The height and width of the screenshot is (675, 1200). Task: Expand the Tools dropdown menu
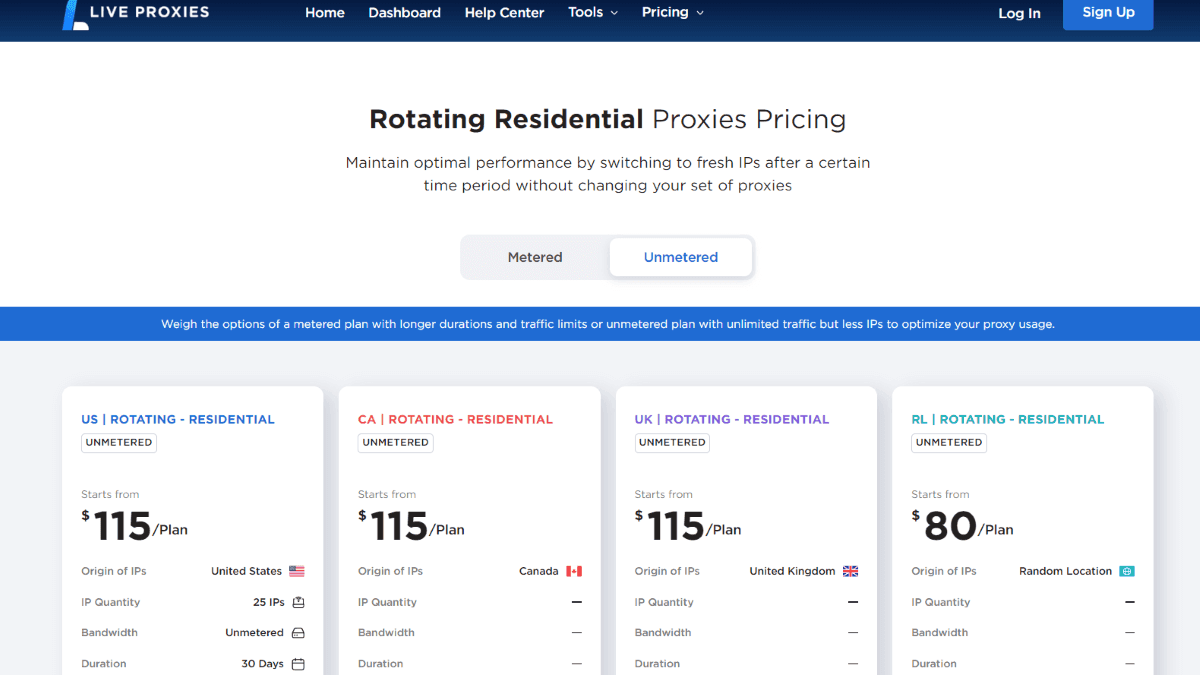pos(593,13)
